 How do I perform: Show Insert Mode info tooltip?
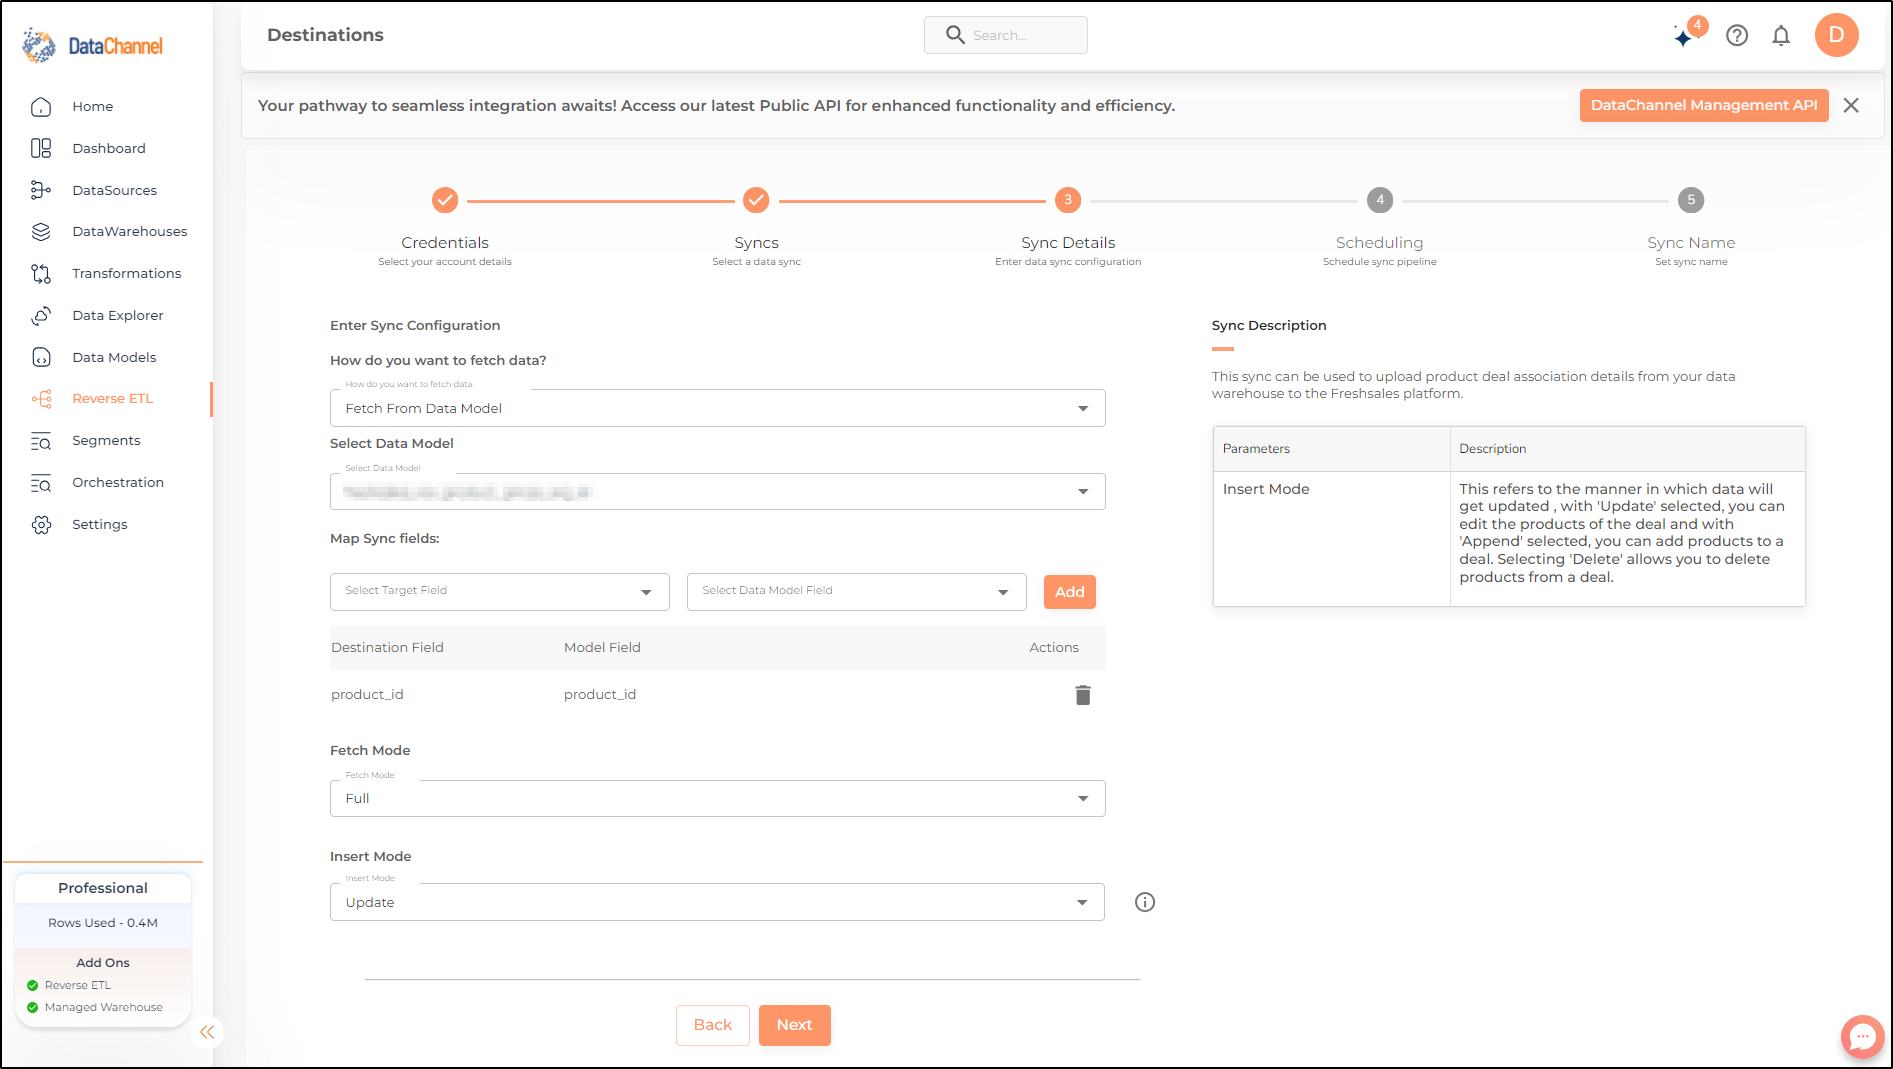[1145, 902]
